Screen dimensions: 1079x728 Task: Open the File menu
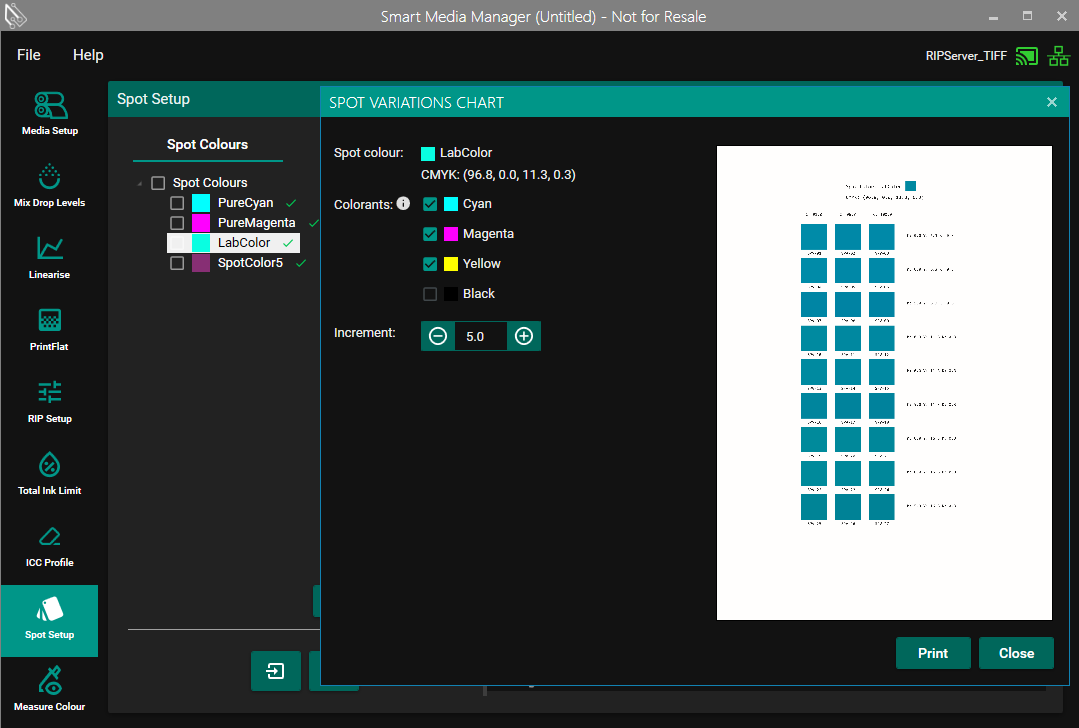coord(29,55)
